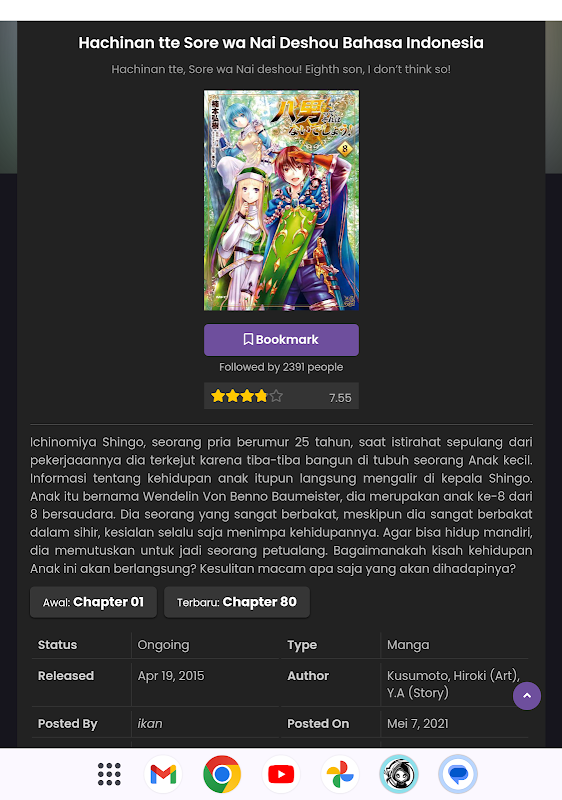Viewport: 562px width, 800px height.
Task: Click the poster name ikan
Action: click(150, 723)
